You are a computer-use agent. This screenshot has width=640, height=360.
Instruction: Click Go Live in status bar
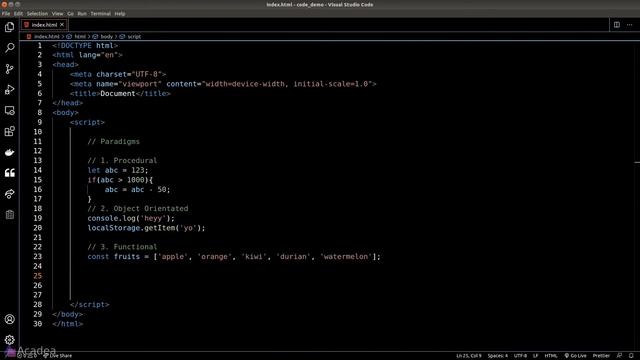(575, 356)
